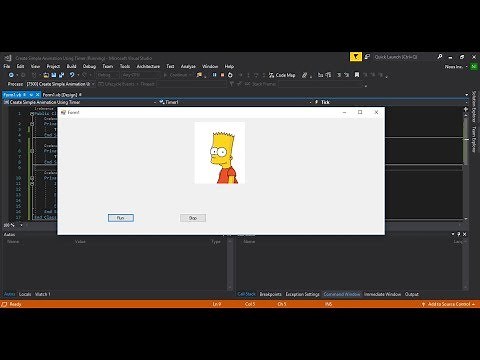Switch to the Breakpoints tab
The width and height of the screenshot is (480, 360).
[x=270, y=294]
